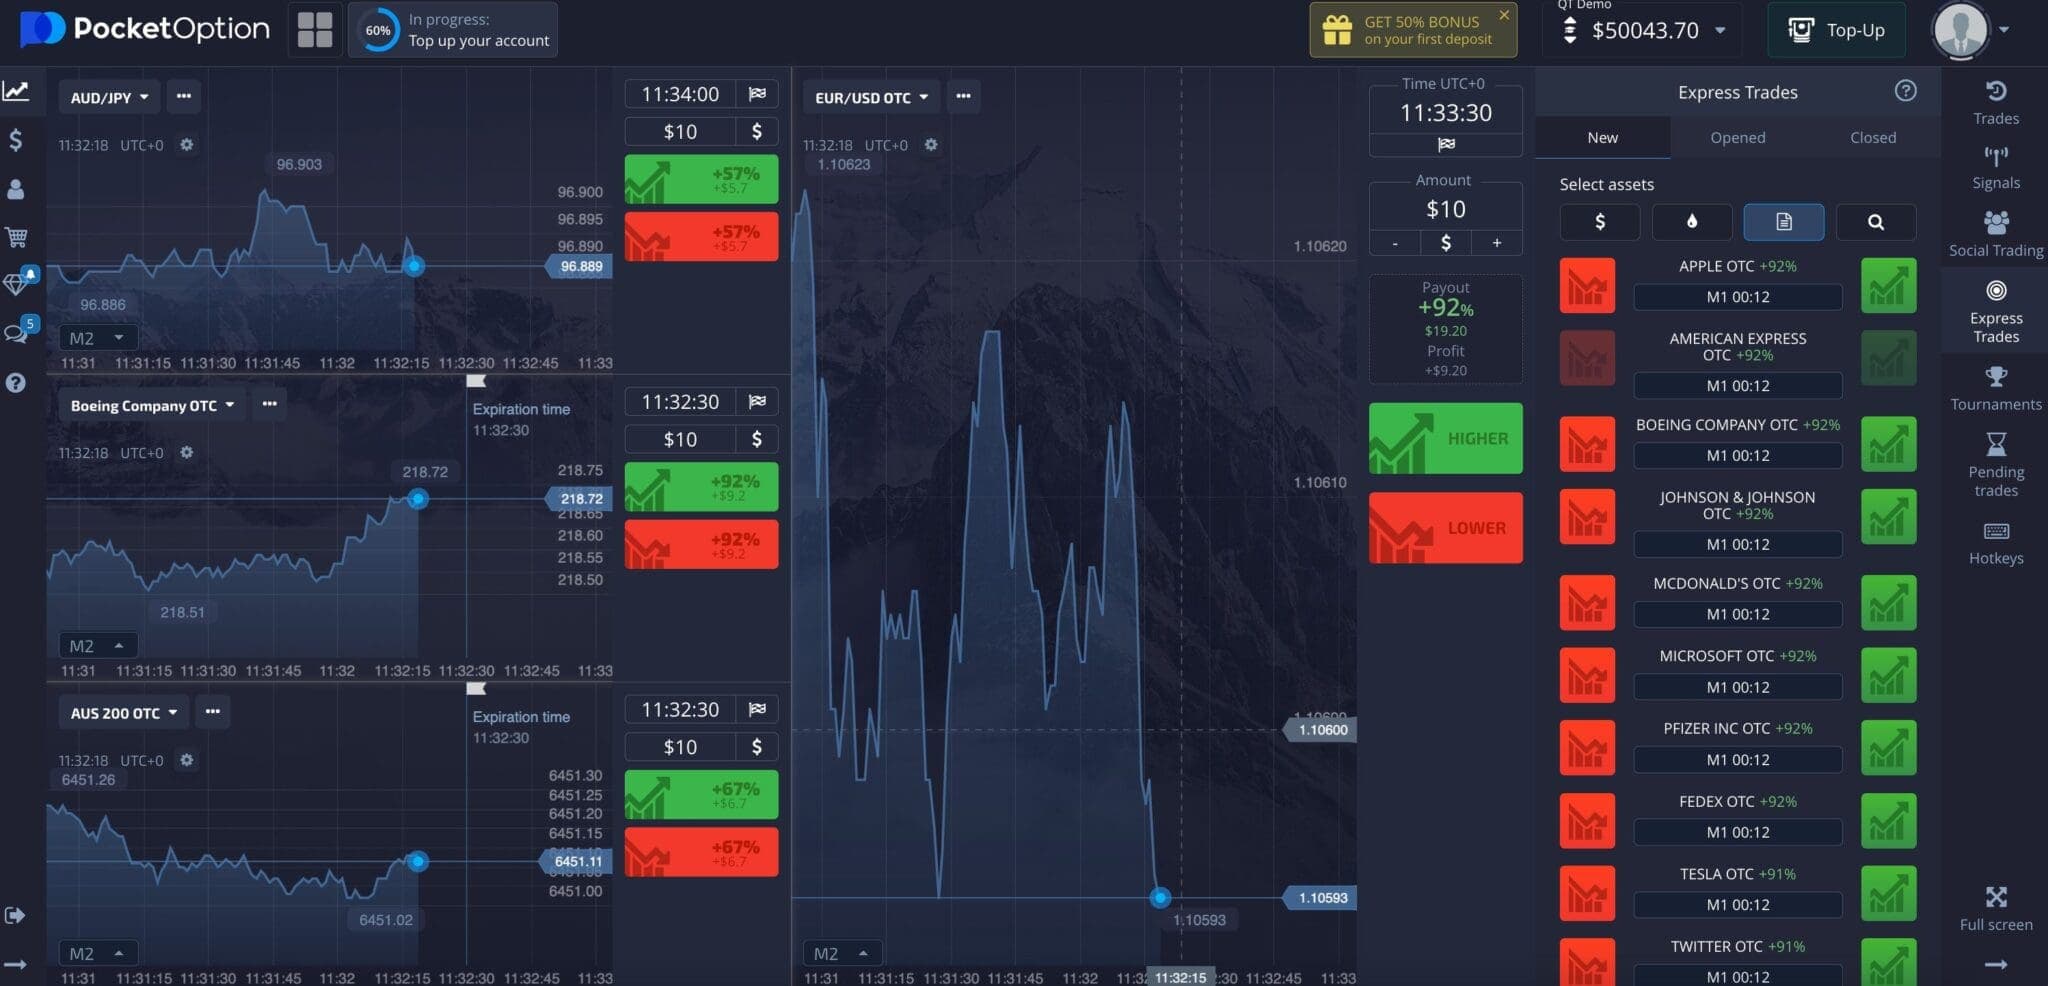Buy lower +92% on Boeing Company OTC
The height and width of the screenshot is (986, 2048).
point(701,545)
